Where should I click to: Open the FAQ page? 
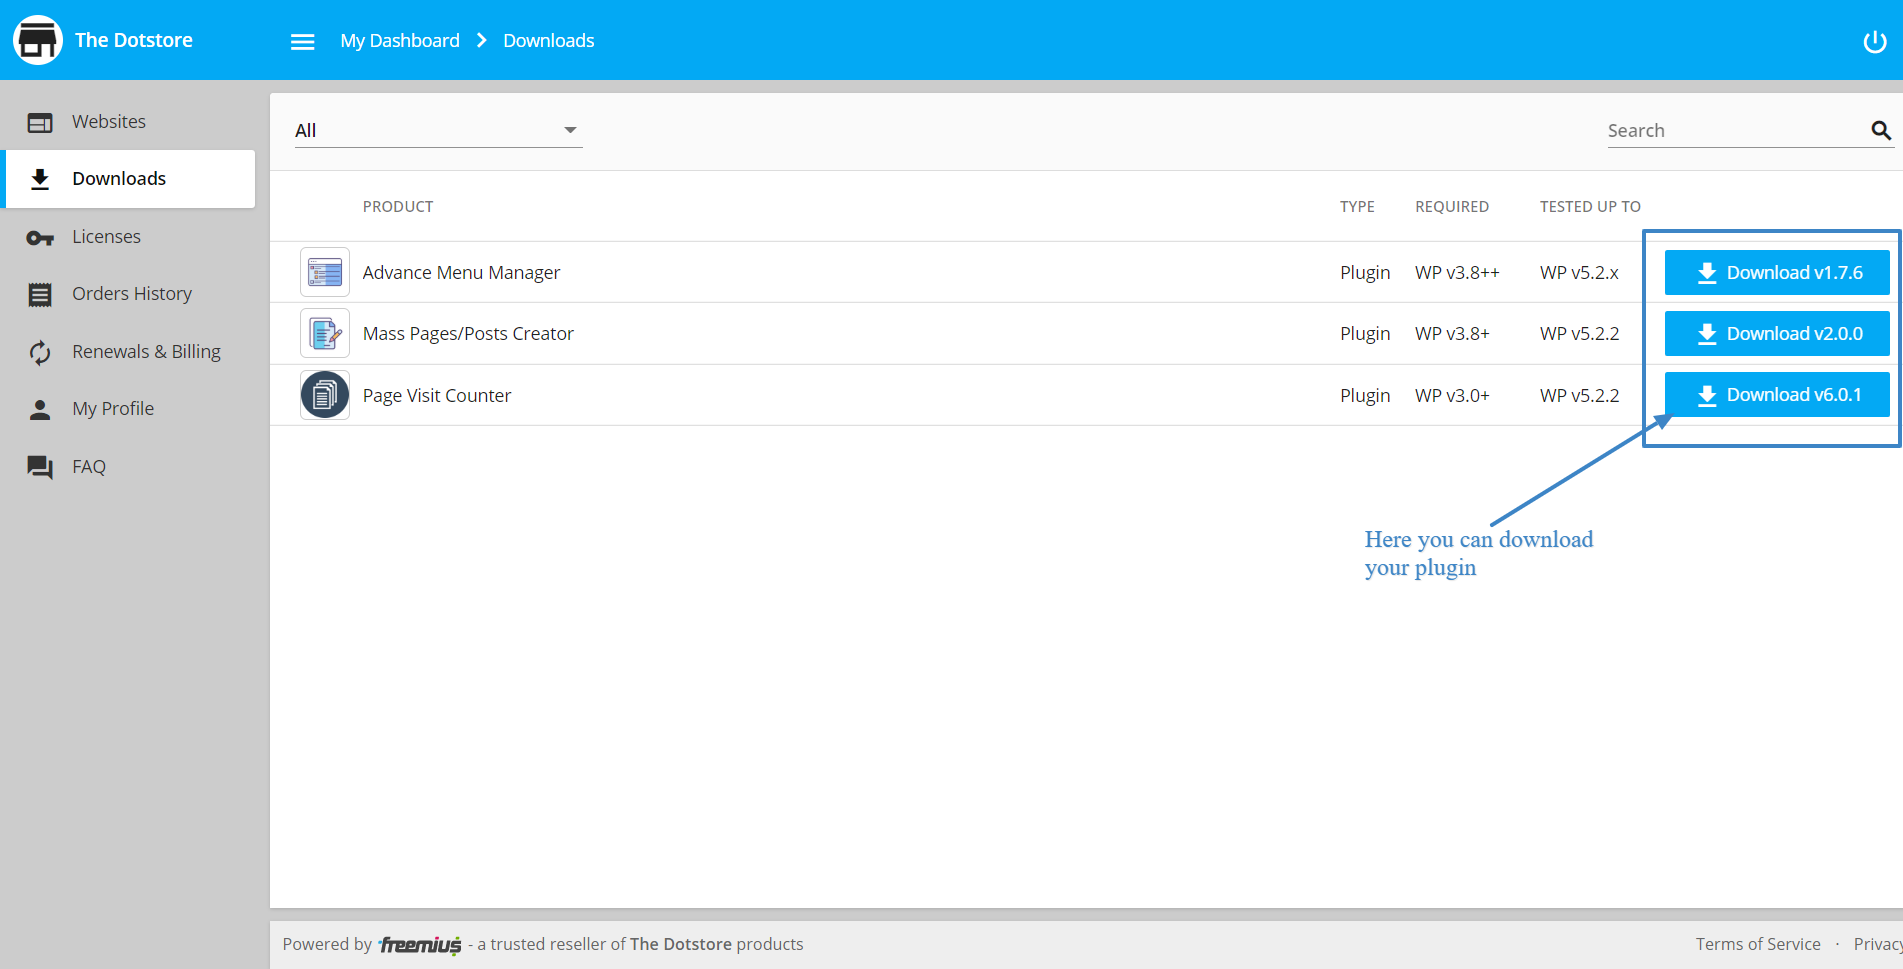coord(130,467)
